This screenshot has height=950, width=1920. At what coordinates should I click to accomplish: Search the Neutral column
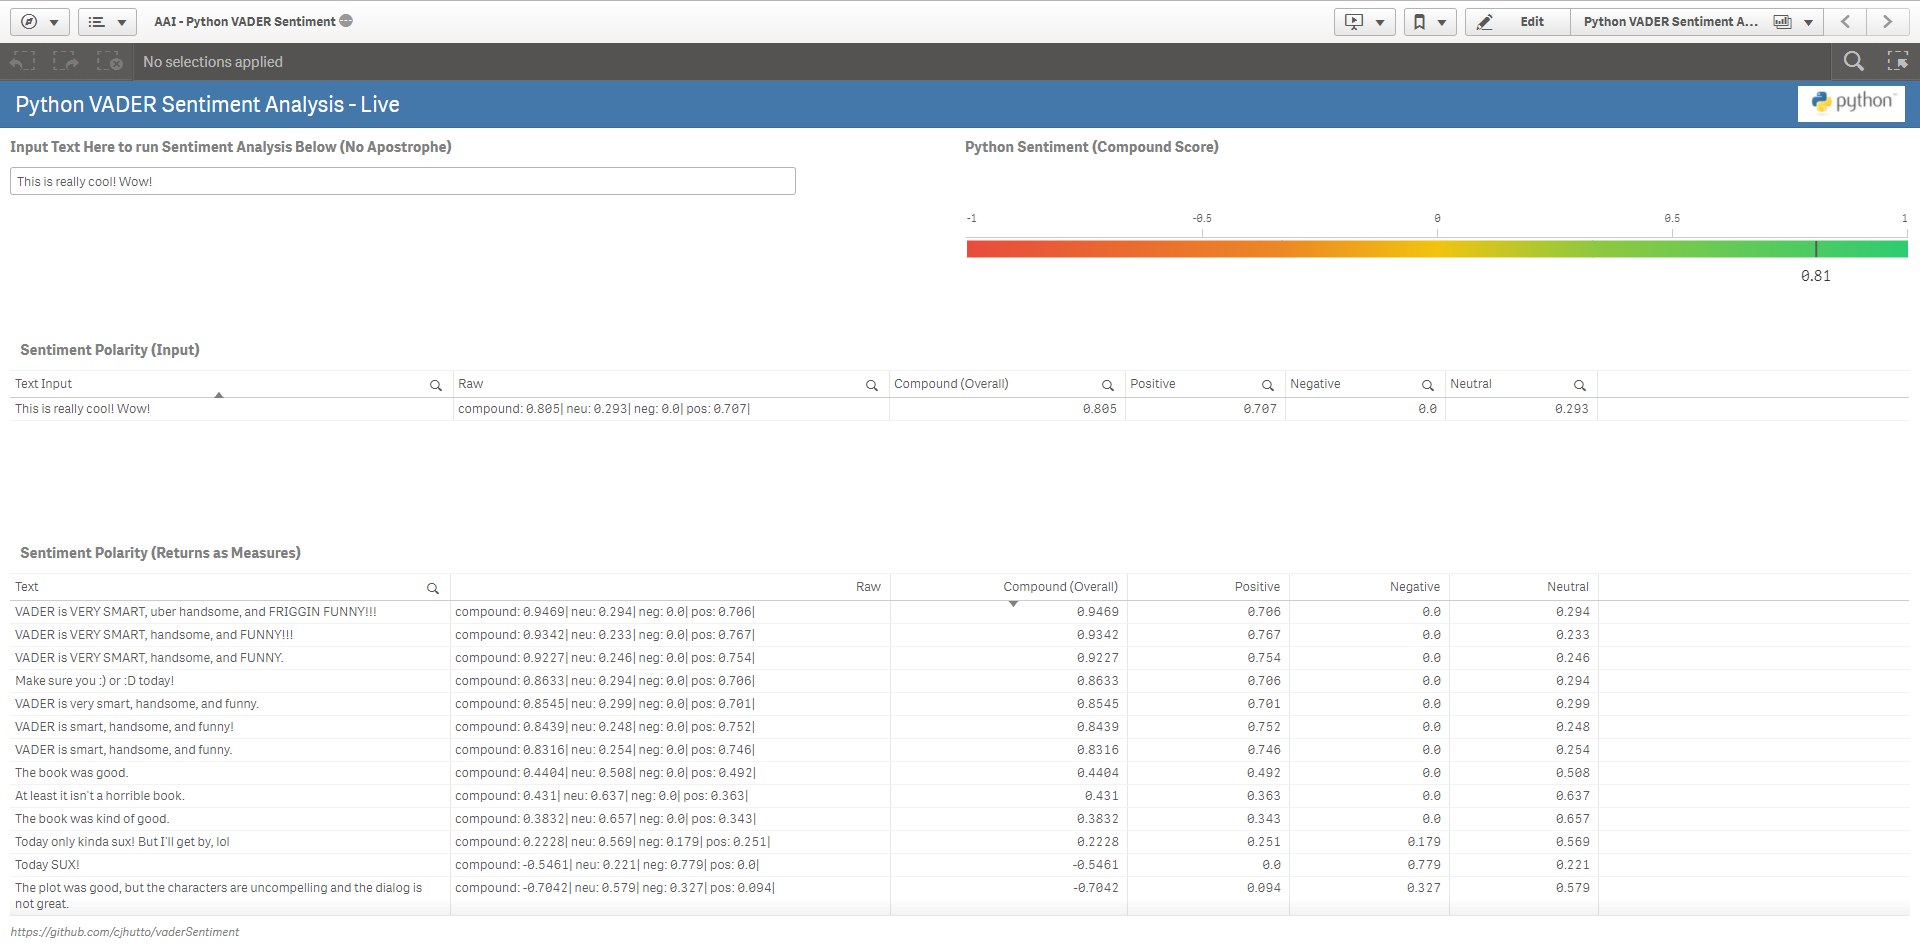coord(1580,385)
